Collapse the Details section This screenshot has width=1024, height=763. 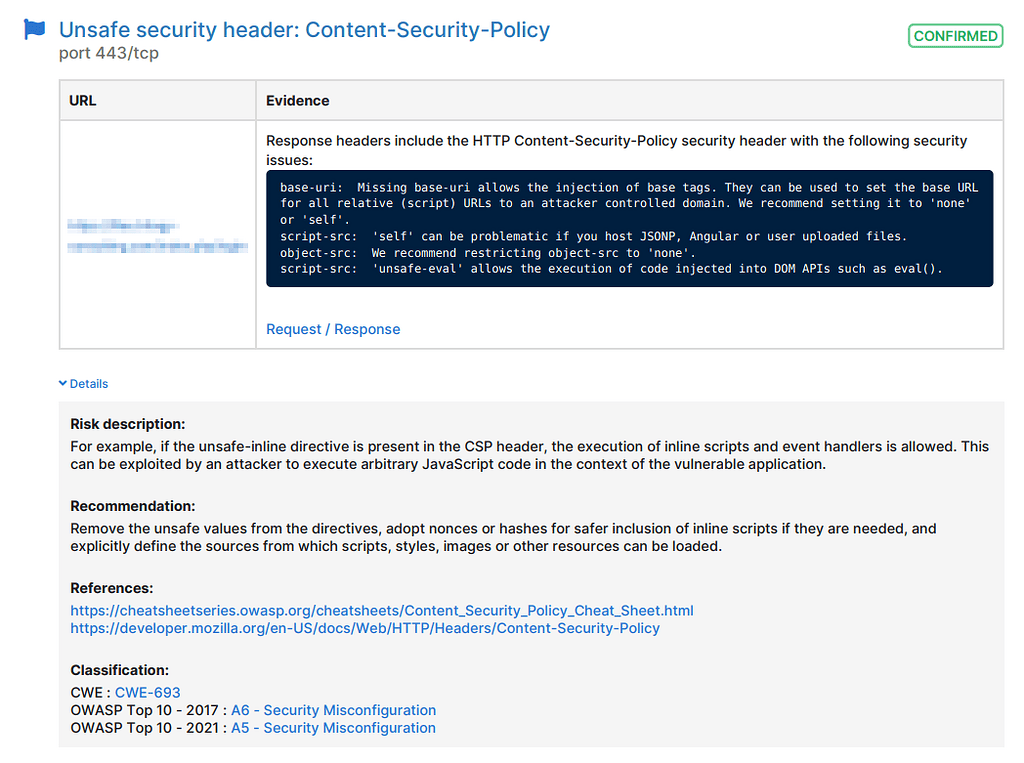point(83,384)
